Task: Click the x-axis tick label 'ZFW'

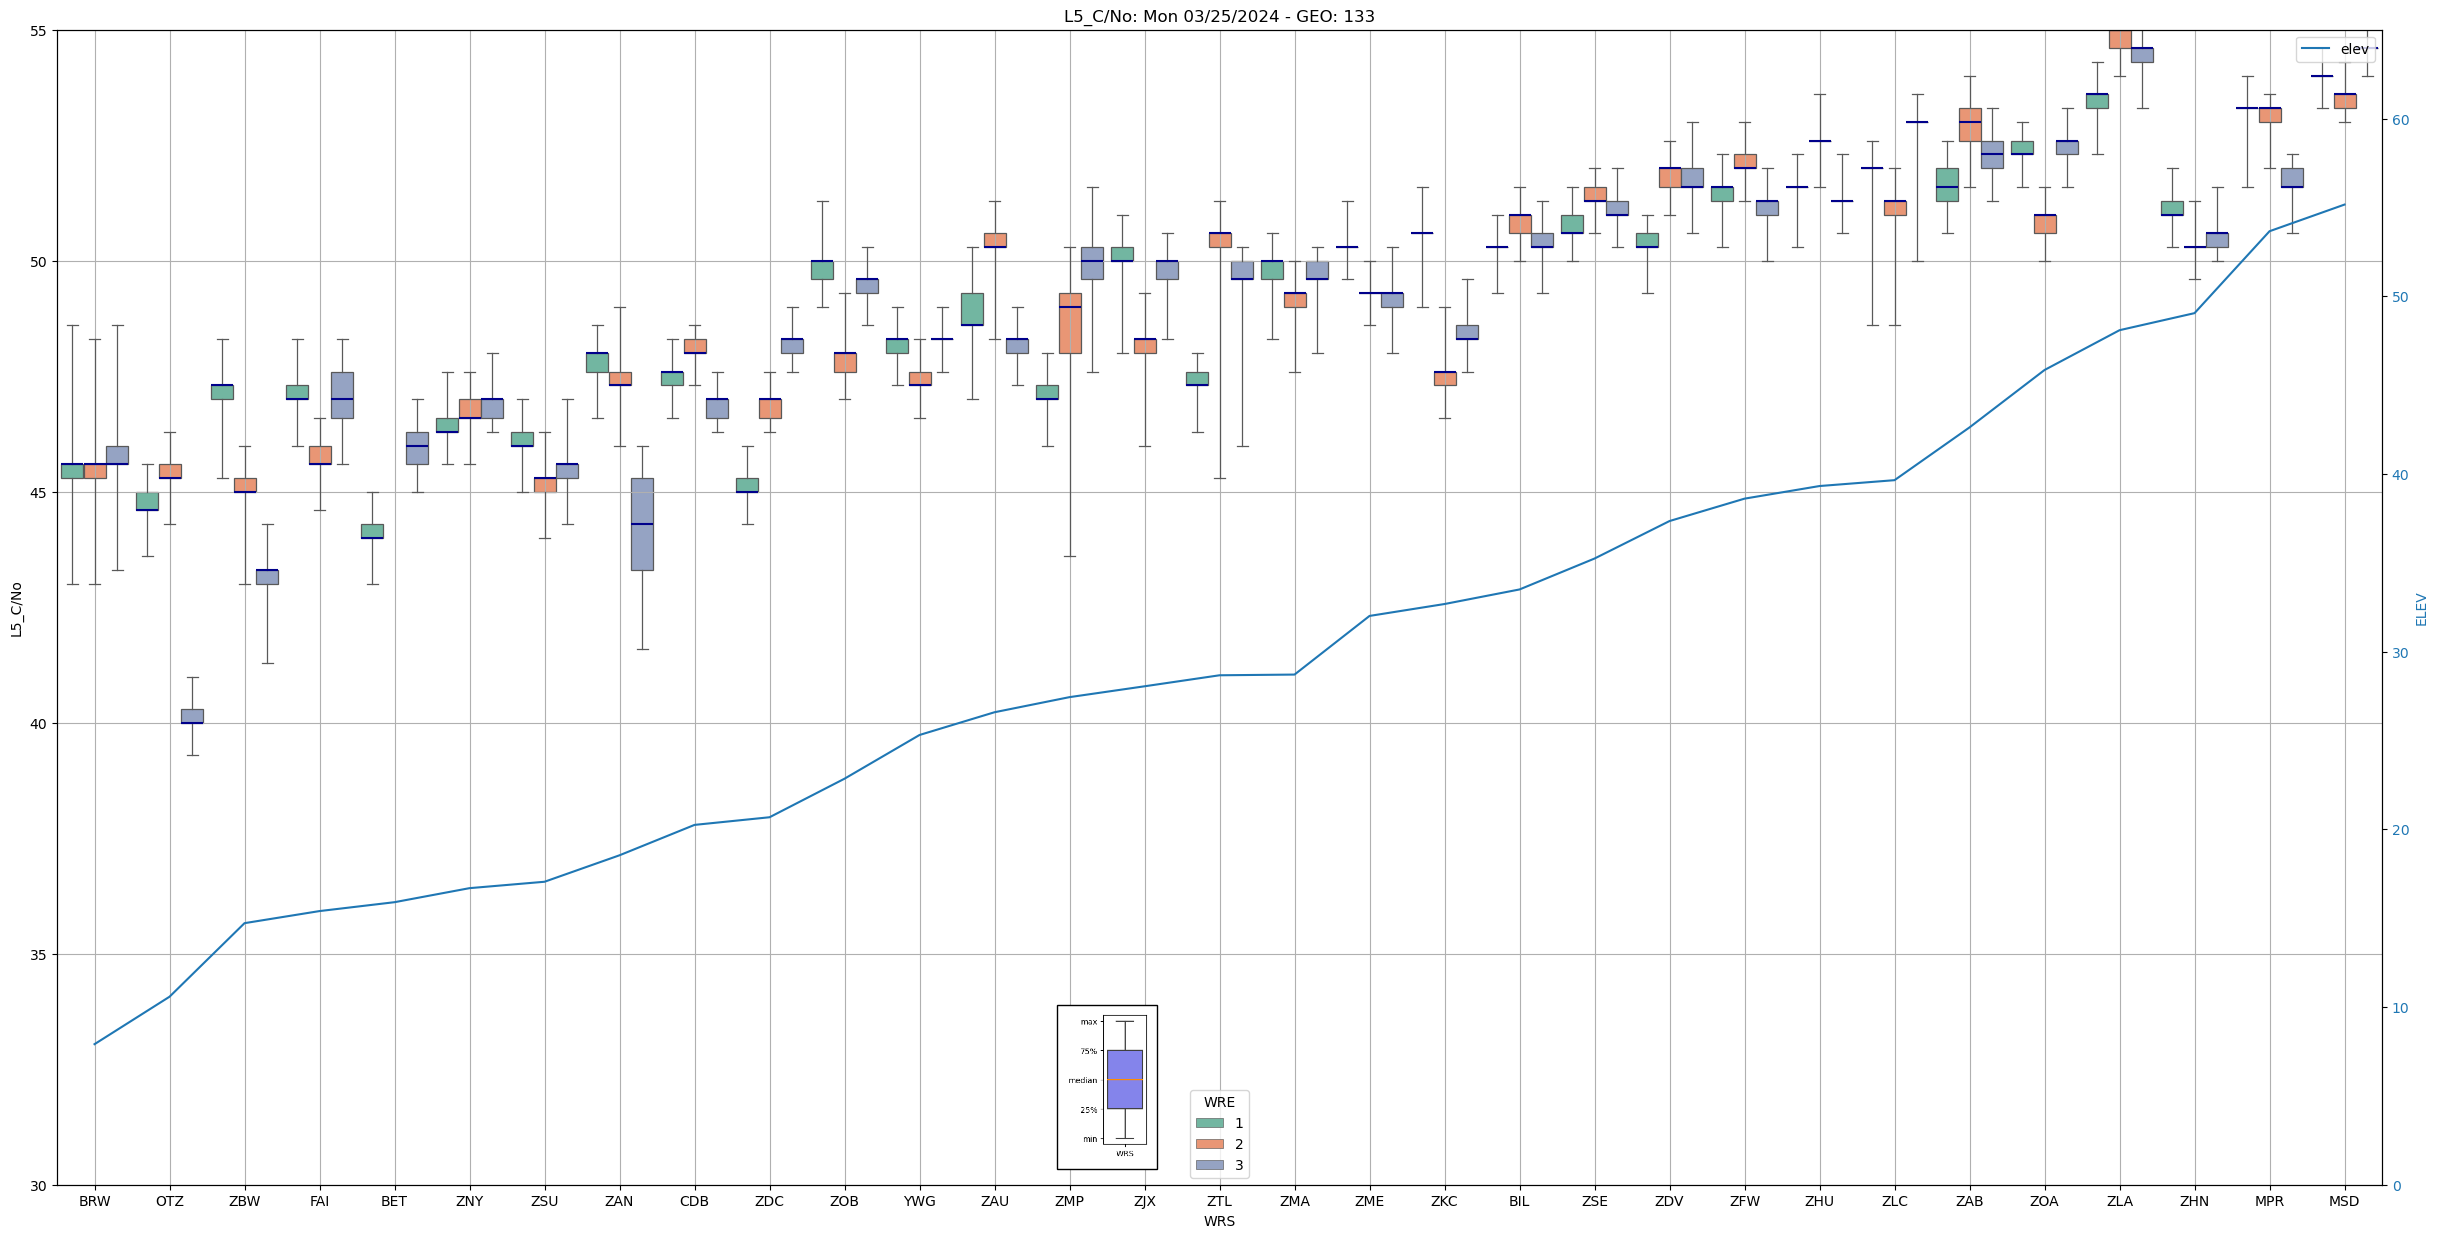Action: point(1745,1201)
